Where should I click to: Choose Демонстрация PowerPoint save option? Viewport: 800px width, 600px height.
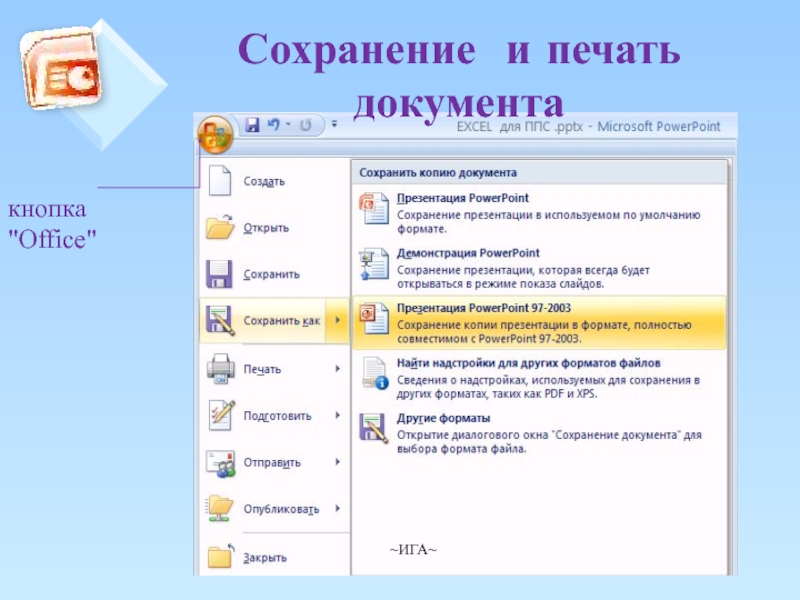tap(539, 268)
